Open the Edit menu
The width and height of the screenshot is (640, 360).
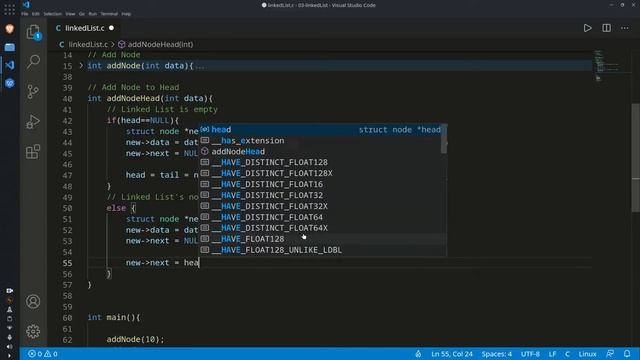coord(36,14)
